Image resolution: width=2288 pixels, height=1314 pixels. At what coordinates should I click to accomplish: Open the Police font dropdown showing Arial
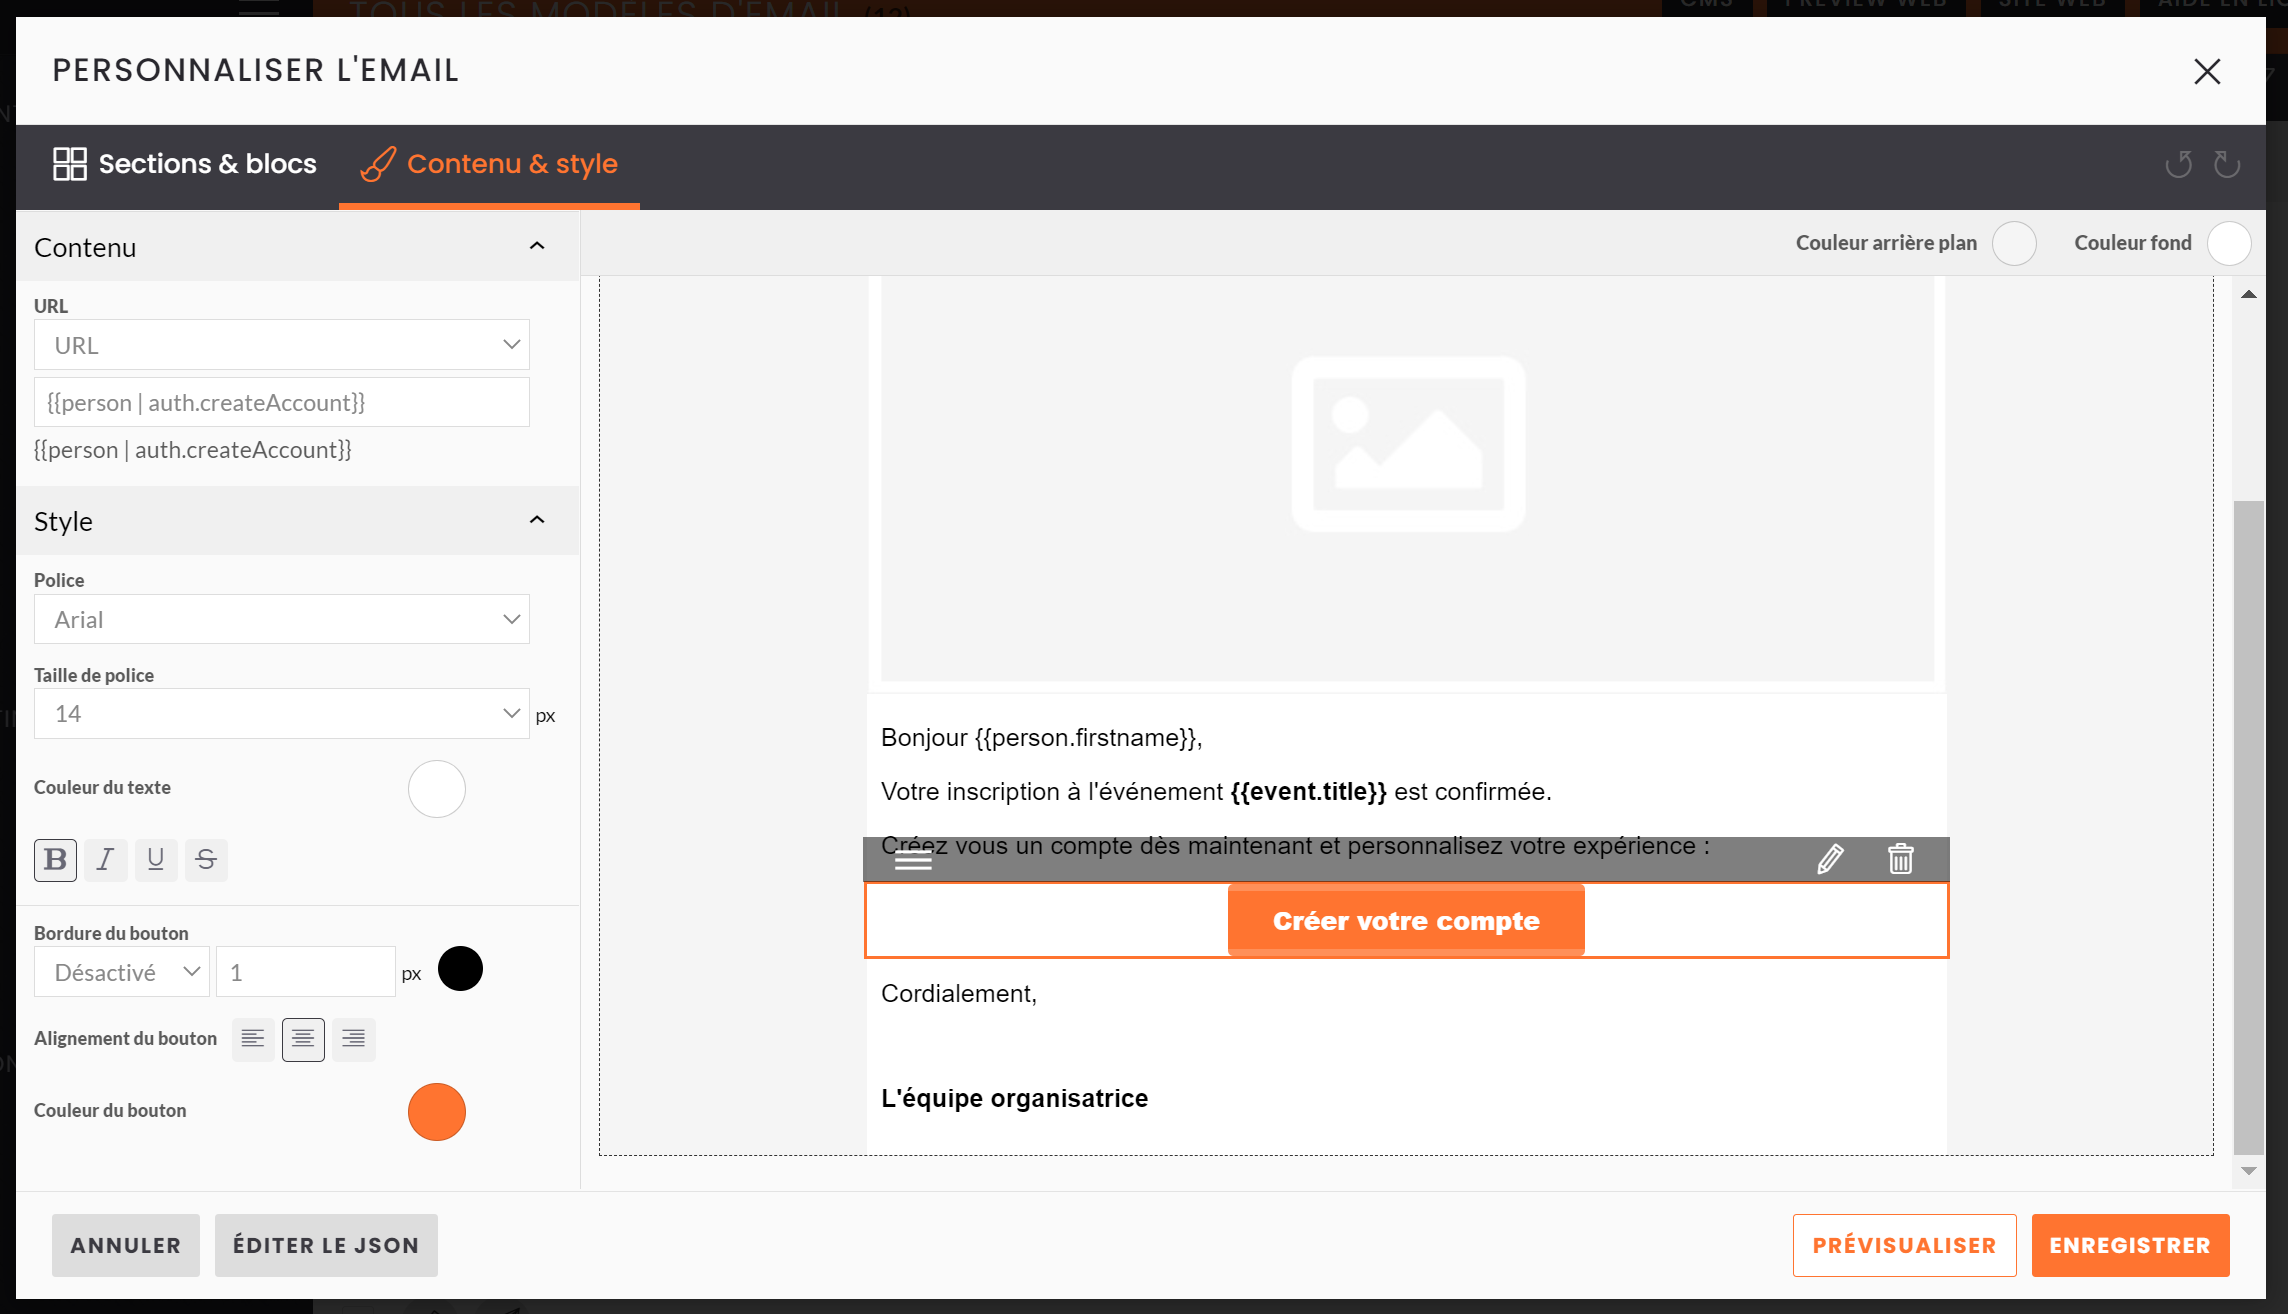click(282, 619)
